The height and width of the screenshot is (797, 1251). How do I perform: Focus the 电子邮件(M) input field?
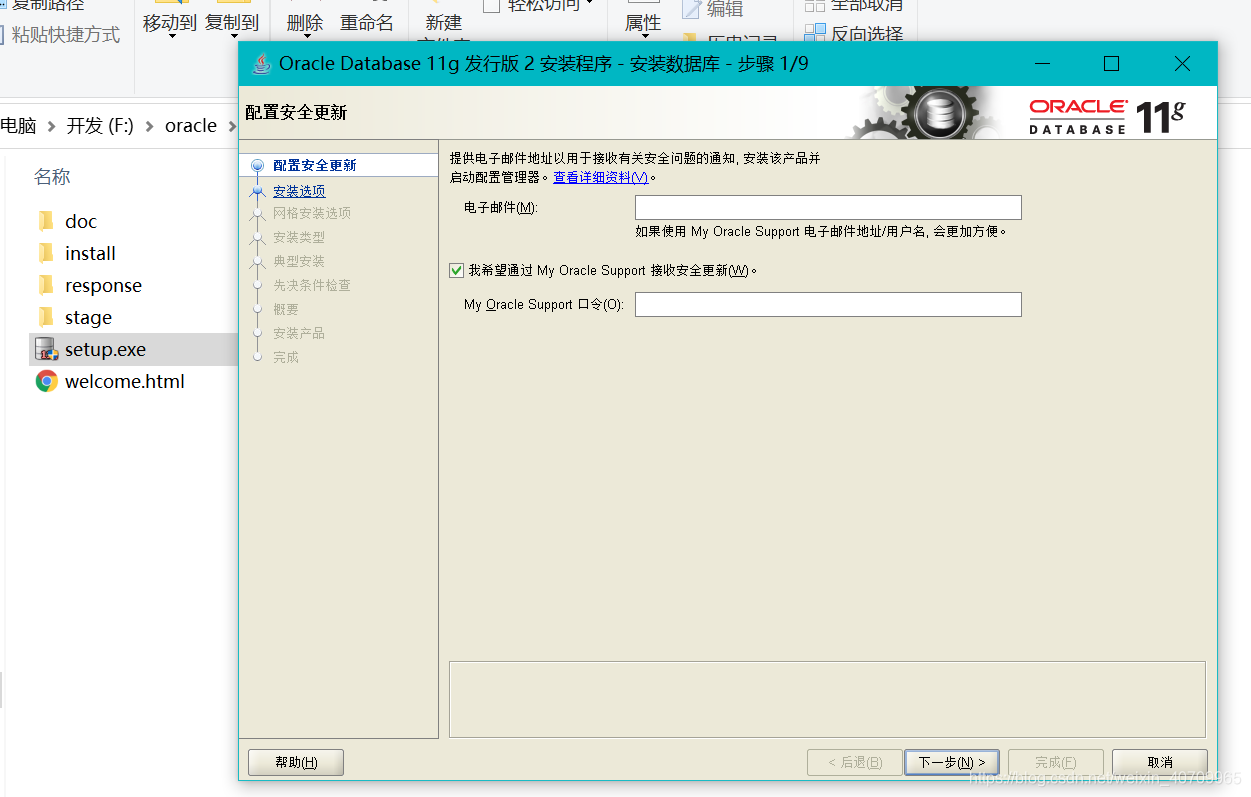[828, 207]
